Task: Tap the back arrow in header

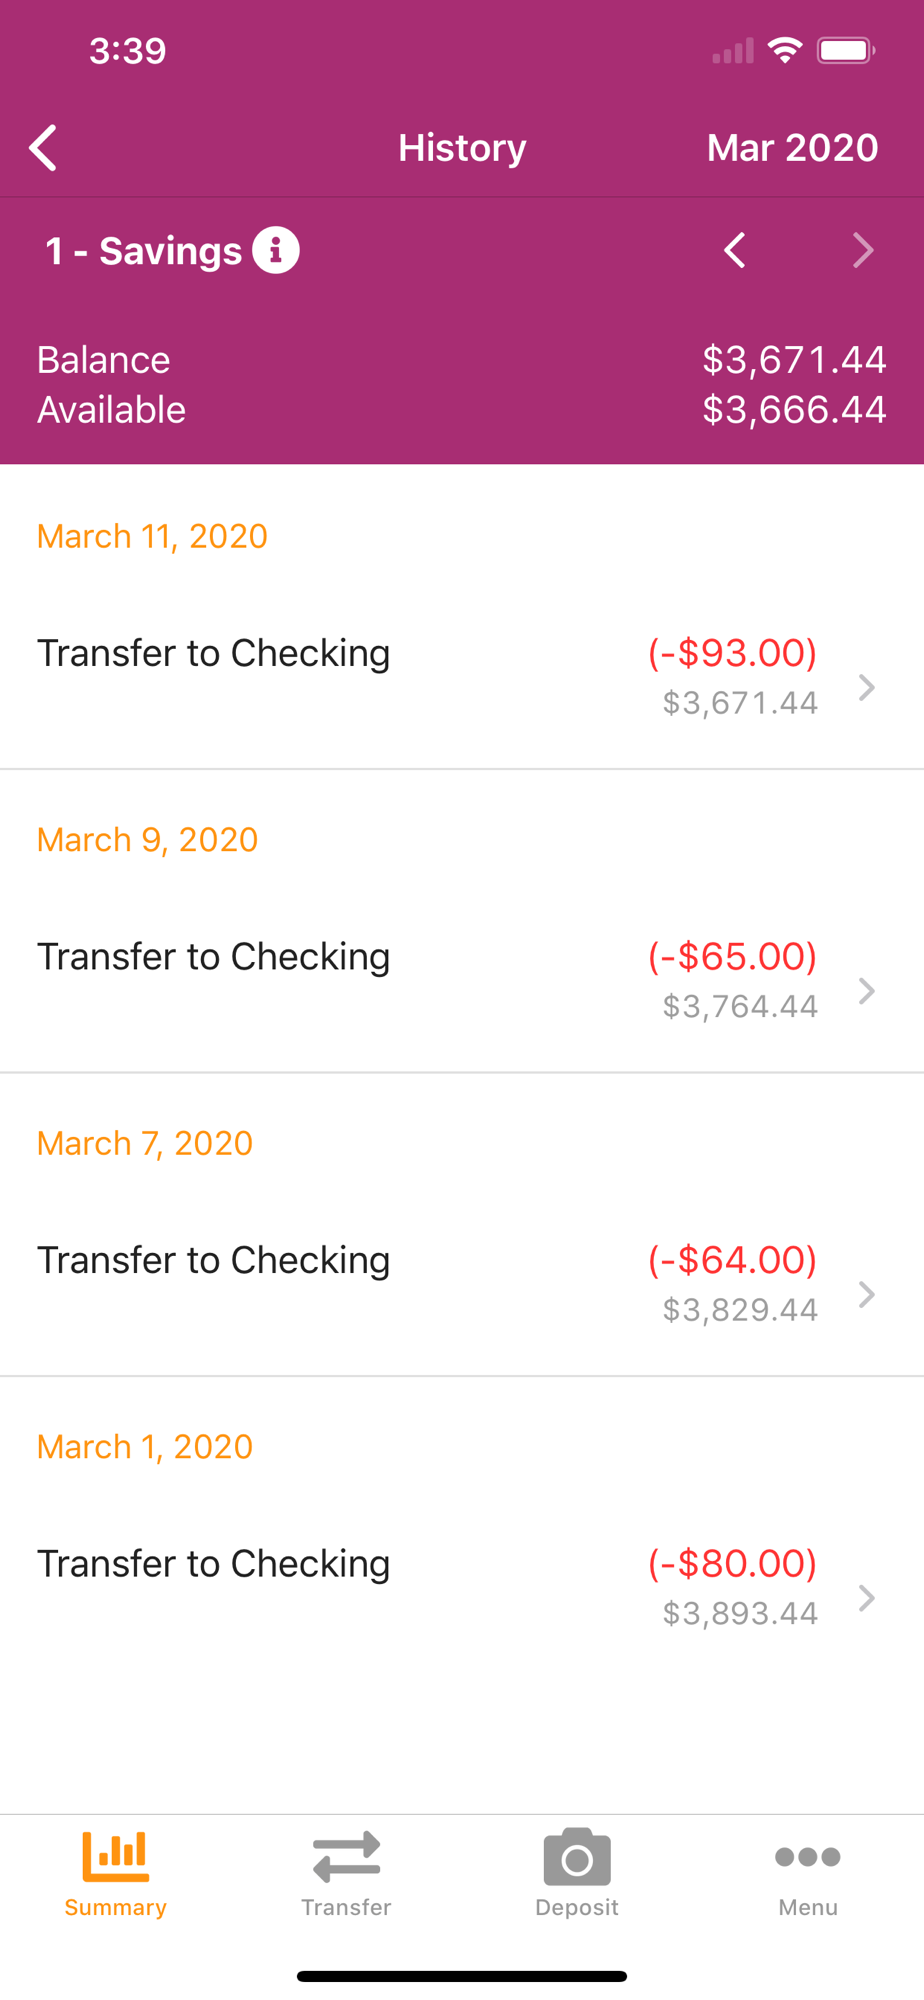Action: (43, 148)
